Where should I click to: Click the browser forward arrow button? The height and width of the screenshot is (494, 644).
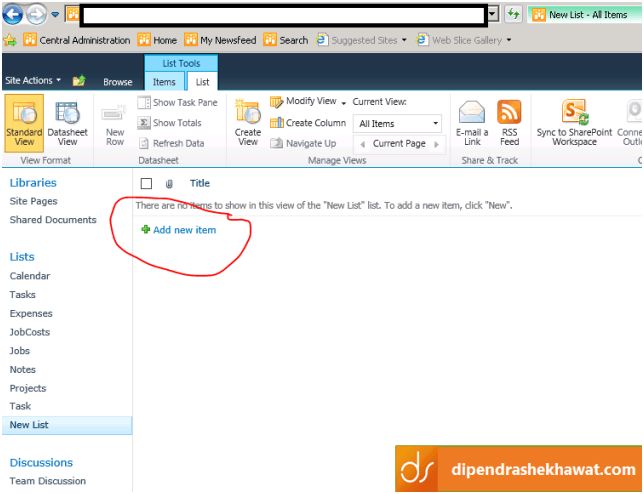click(x=37, y=15)
